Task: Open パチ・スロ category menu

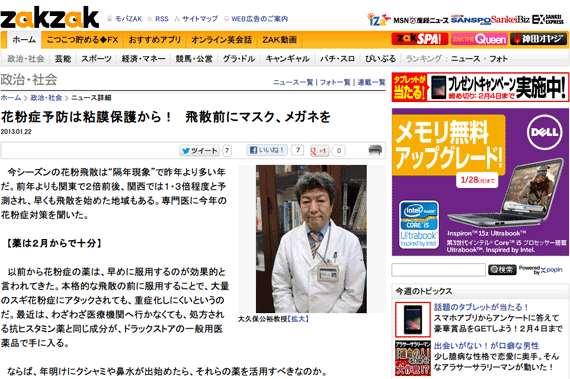Action: [337, 59]
